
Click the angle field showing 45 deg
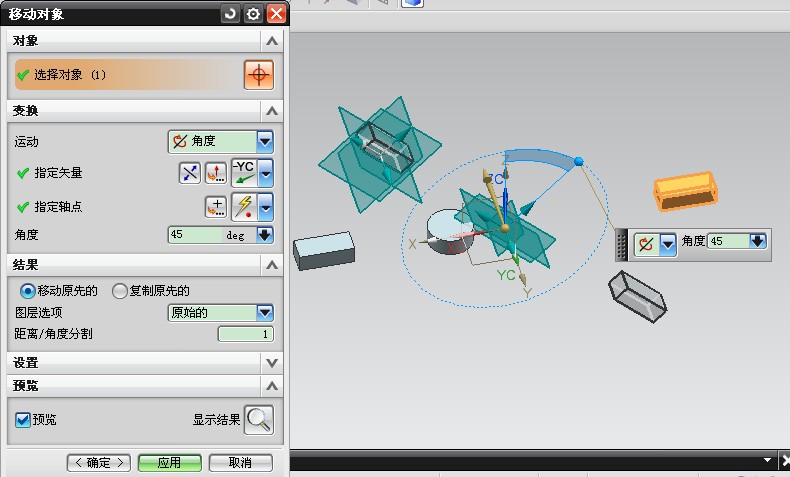[212, 235]
